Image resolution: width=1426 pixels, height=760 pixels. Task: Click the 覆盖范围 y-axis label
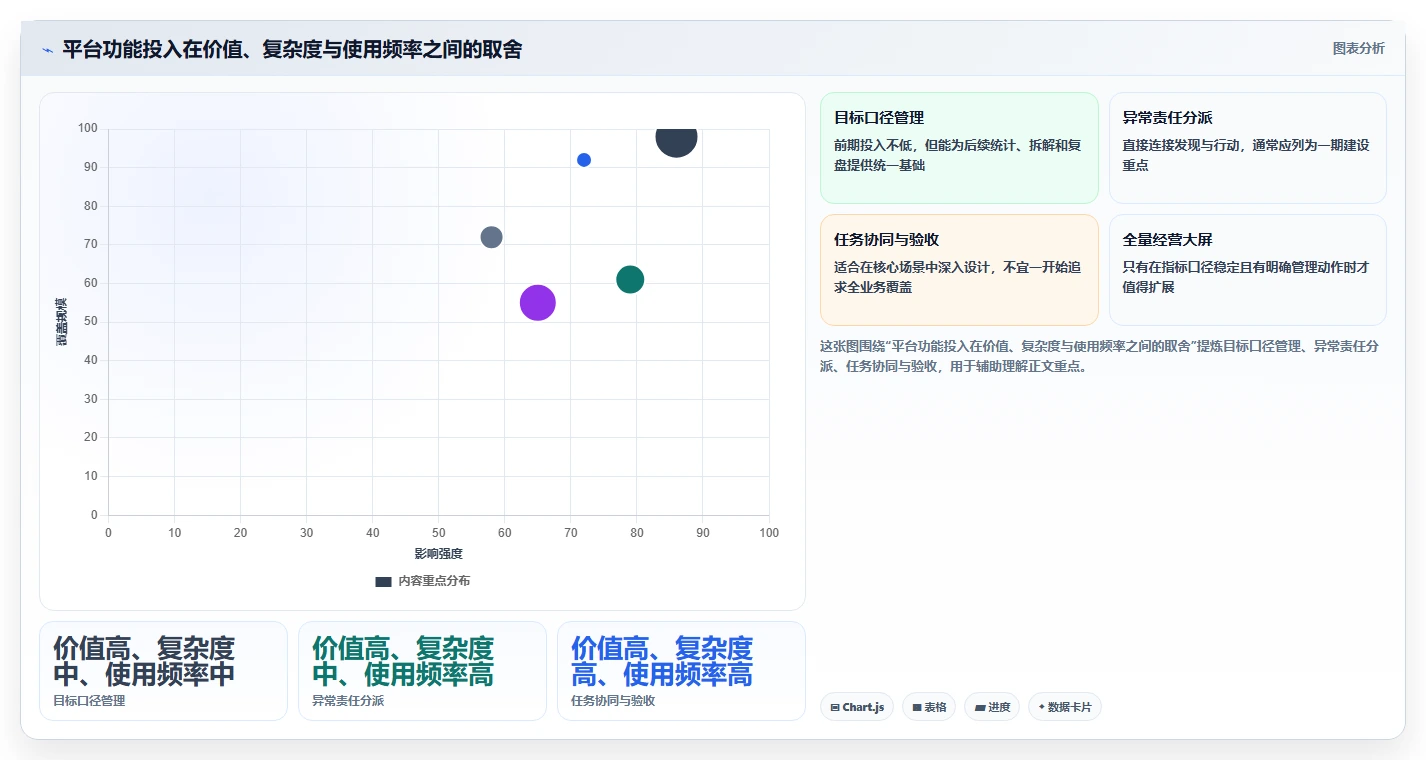62,322
